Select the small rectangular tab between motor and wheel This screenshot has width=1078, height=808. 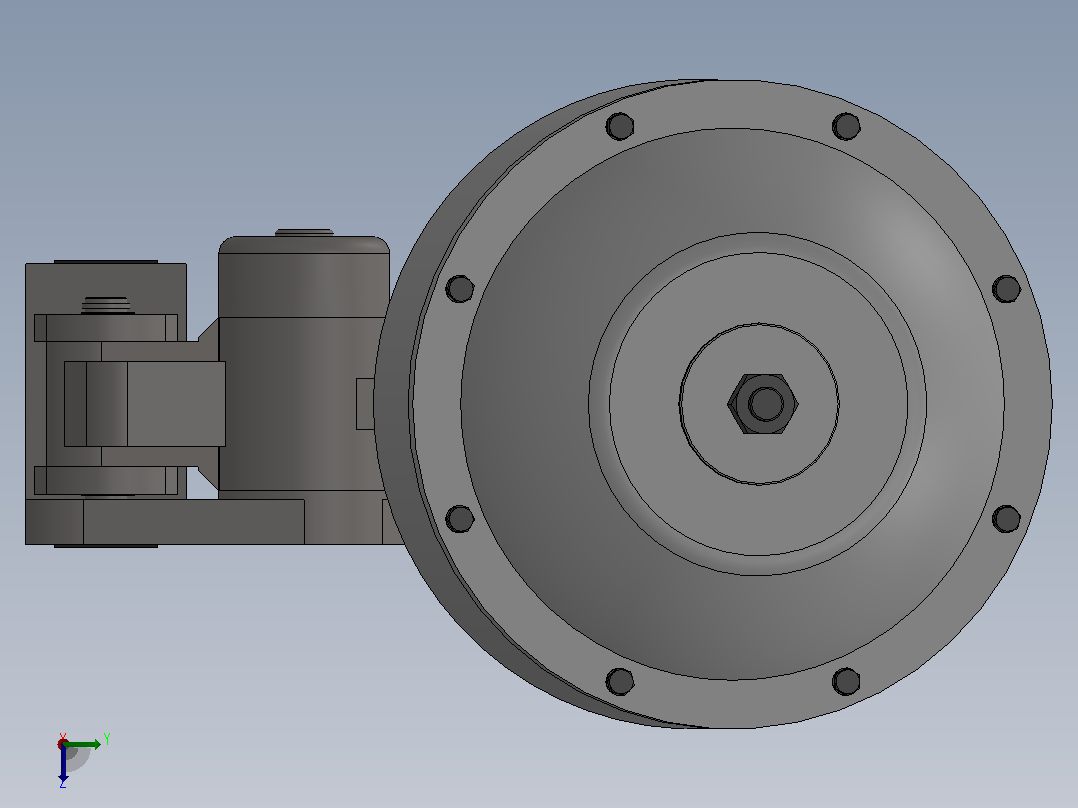pos(365,404)
